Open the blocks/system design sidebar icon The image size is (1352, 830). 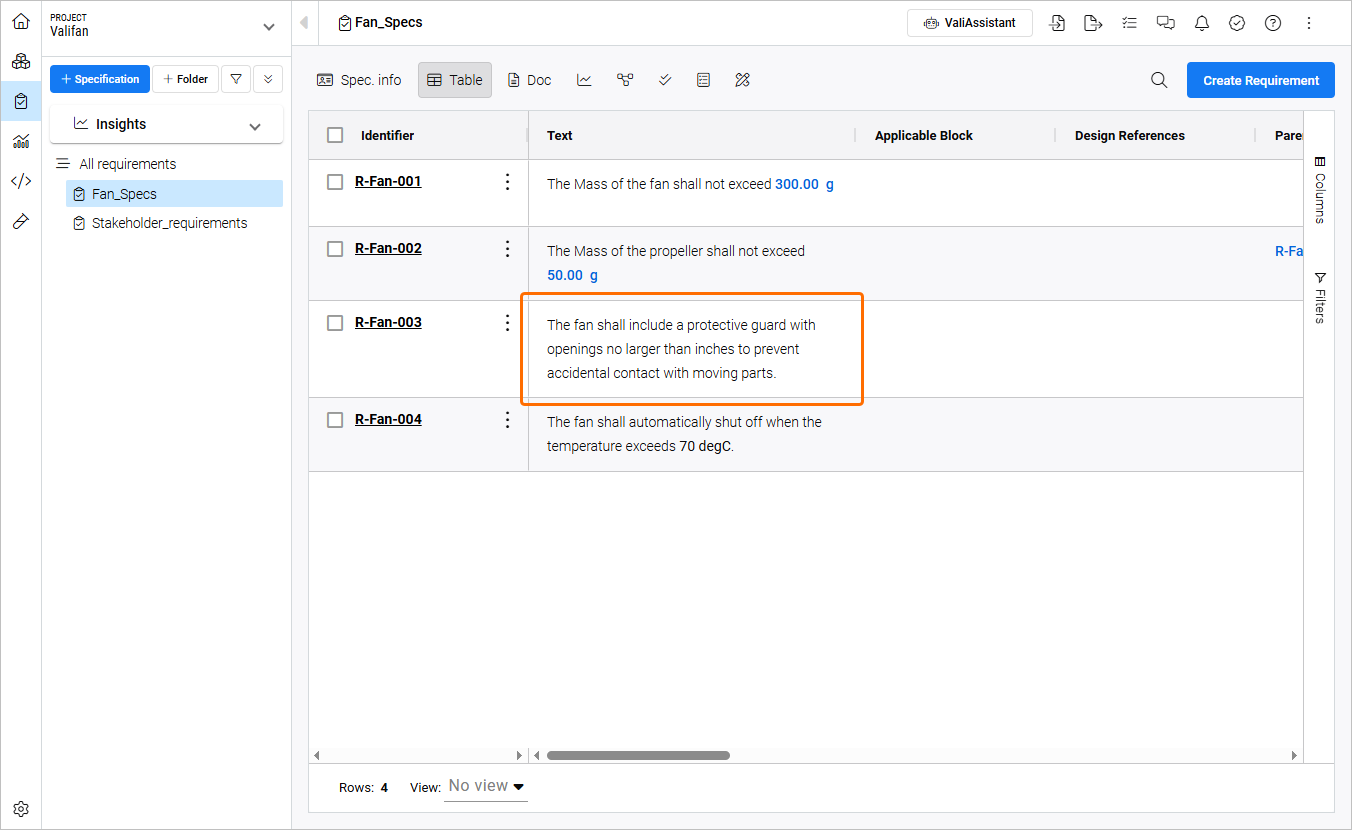coord(20,61)
